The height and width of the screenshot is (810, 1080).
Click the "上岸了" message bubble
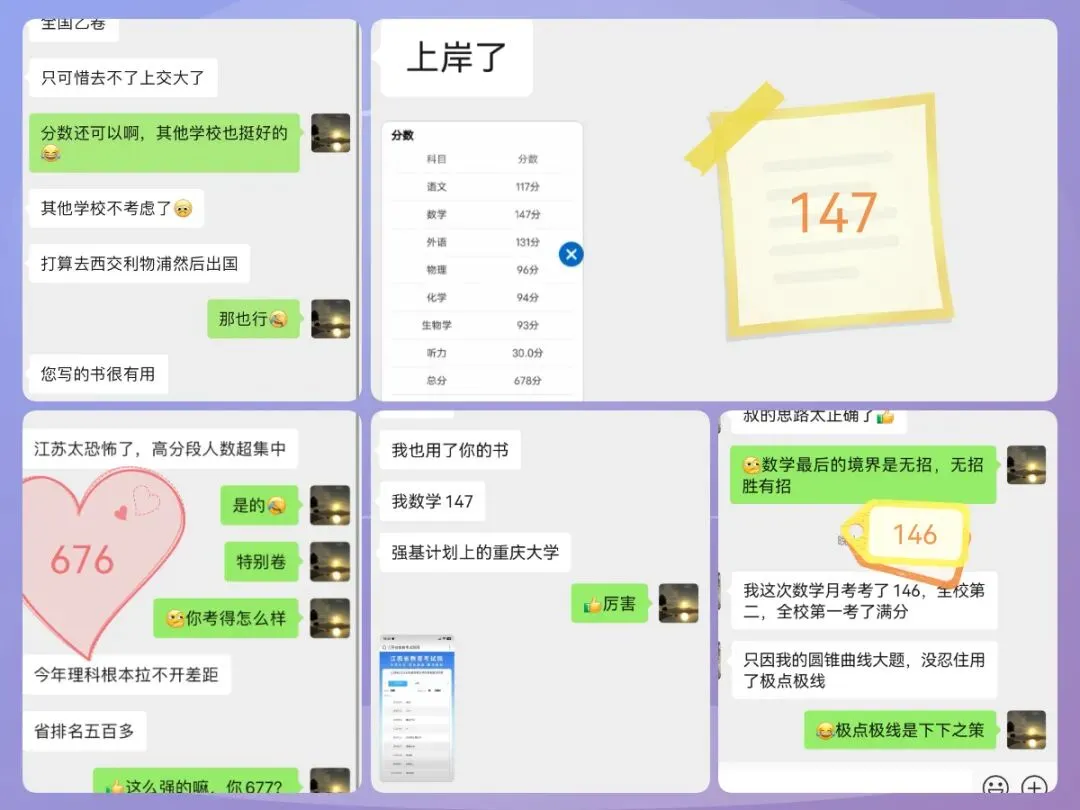click(x=455, y=58)
